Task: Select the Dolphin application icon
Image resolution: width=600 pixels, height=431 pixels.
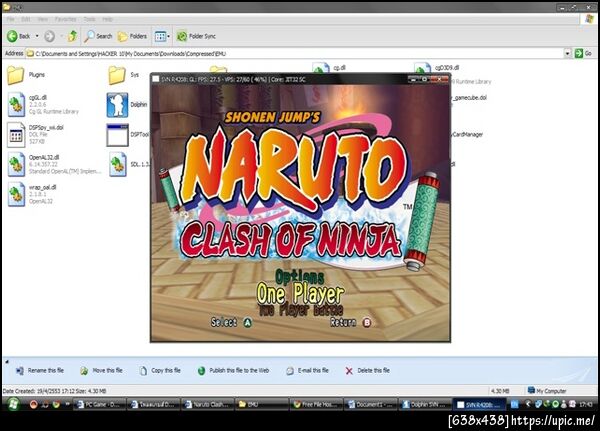Action: pos(117,104)
